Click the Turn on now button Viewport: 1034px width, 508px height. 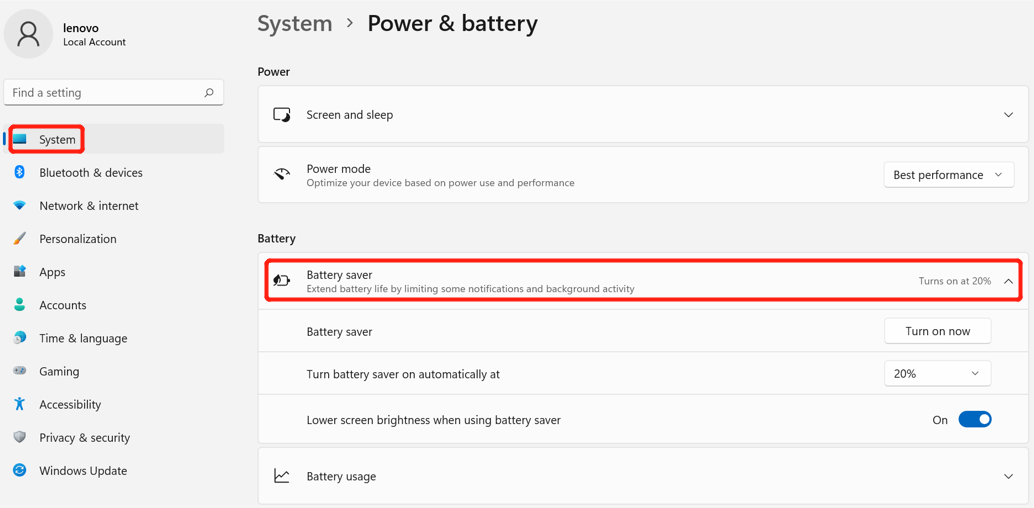pyautogui.click(x=937, y=331)
